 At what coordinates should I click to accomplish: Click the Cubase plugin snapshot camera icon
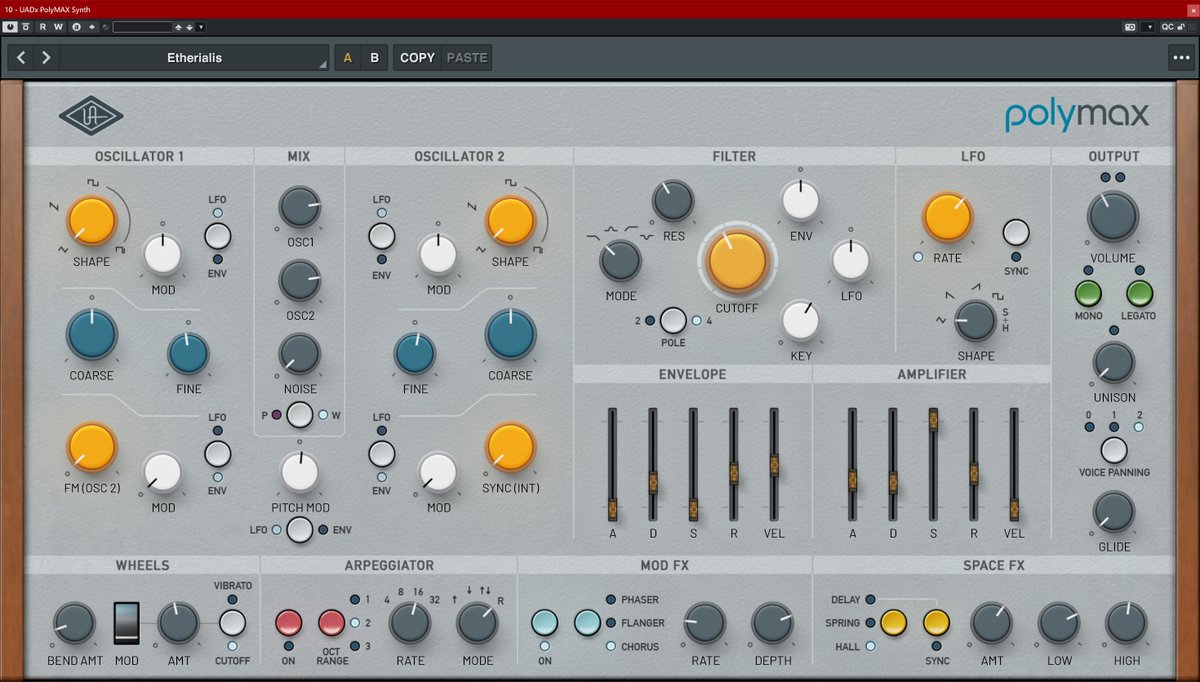1130,27
